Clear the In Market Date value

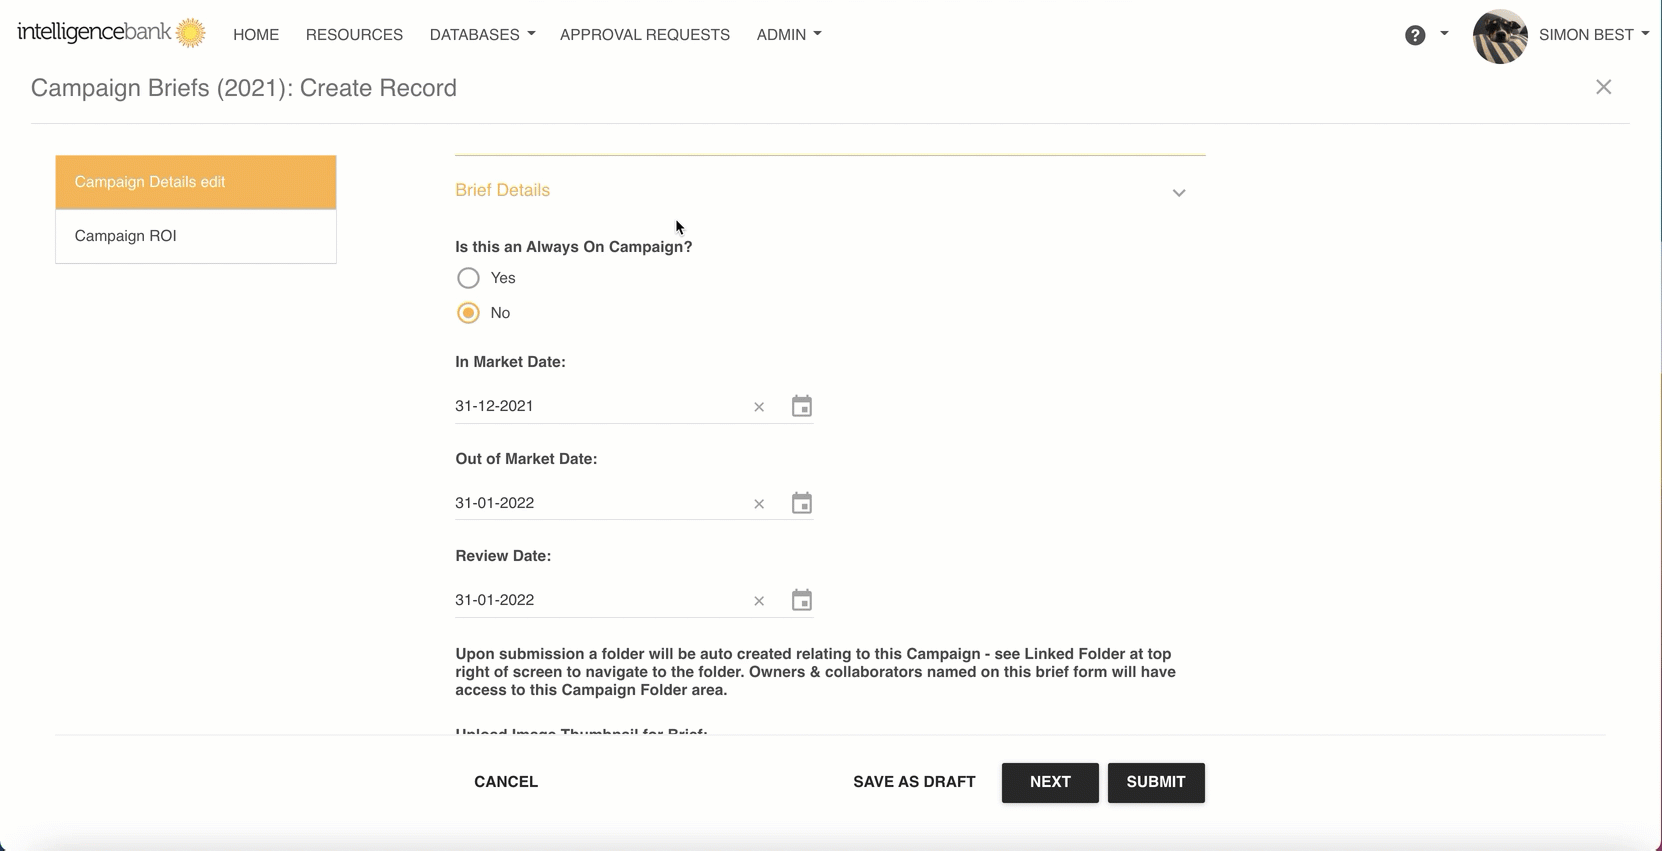(759, 407)
